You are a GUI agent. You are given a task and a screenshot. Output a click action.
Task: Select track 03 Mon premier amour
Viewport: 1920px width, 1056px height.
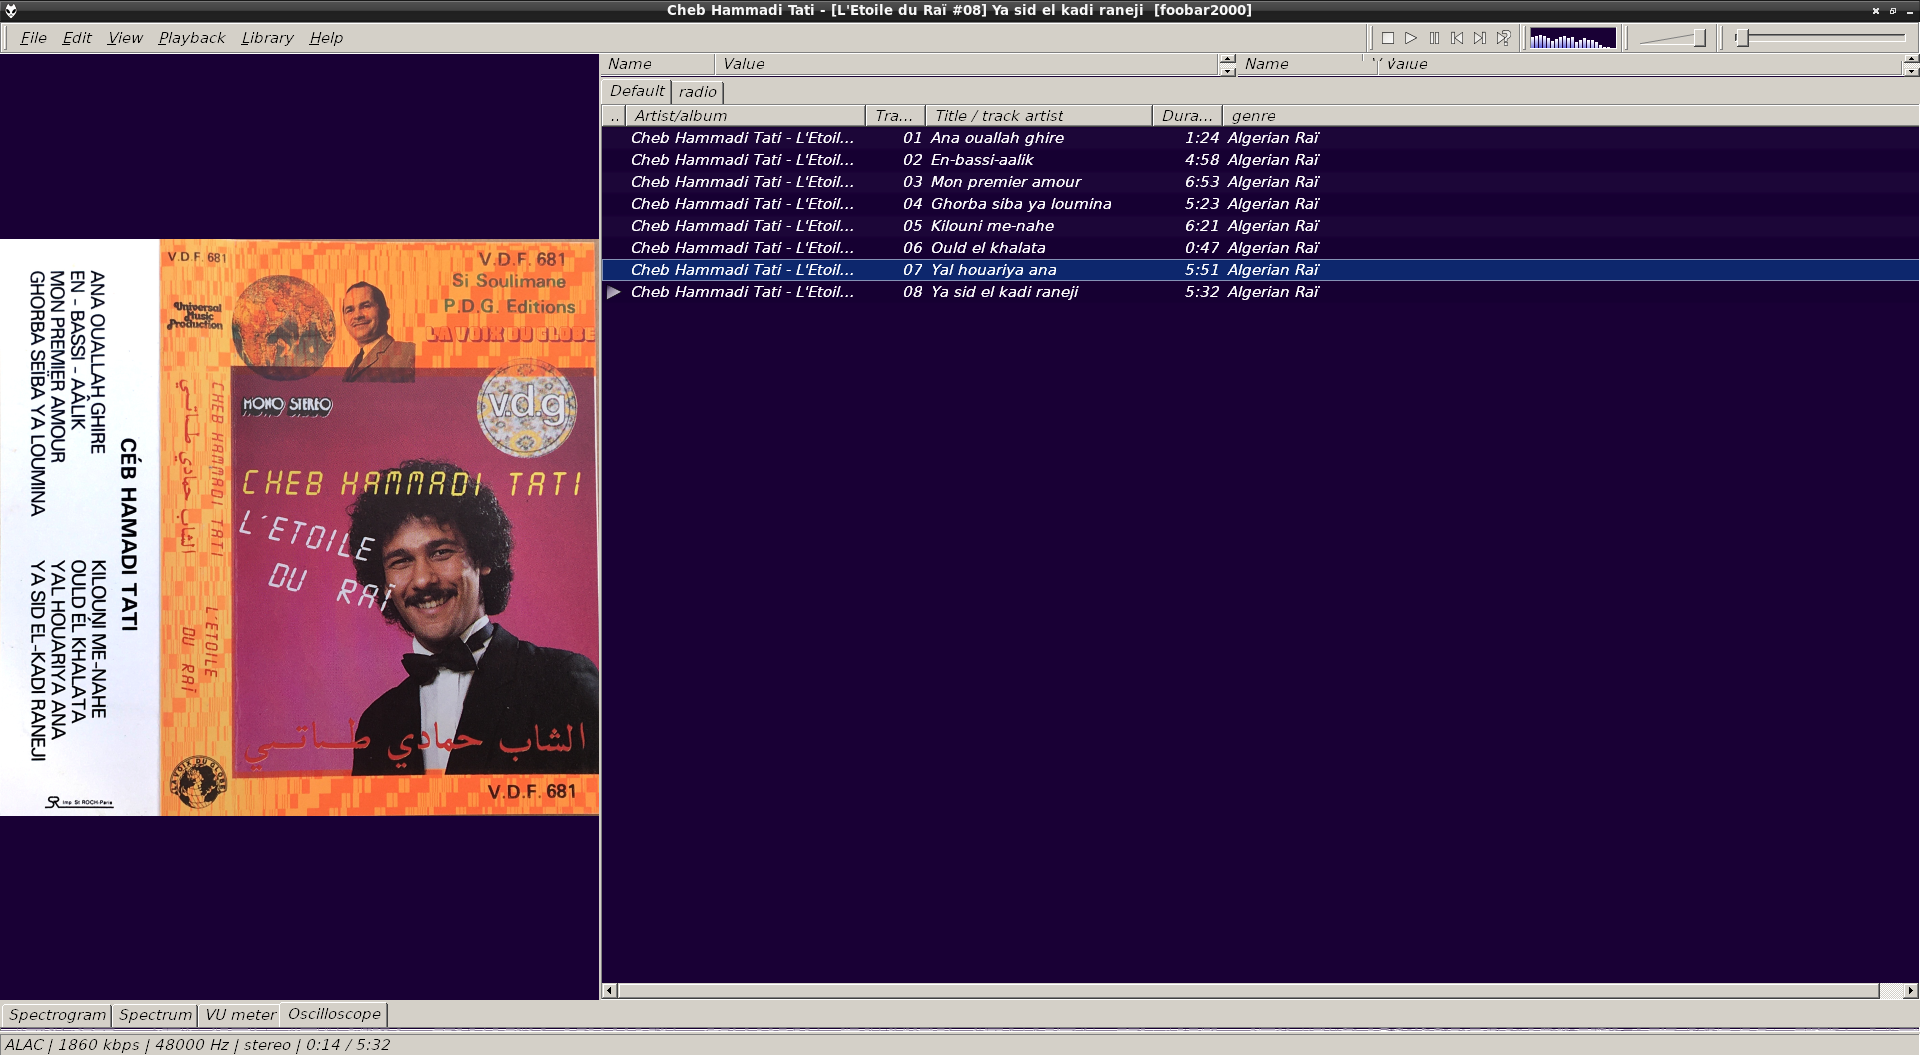[x=1260, y=182]
